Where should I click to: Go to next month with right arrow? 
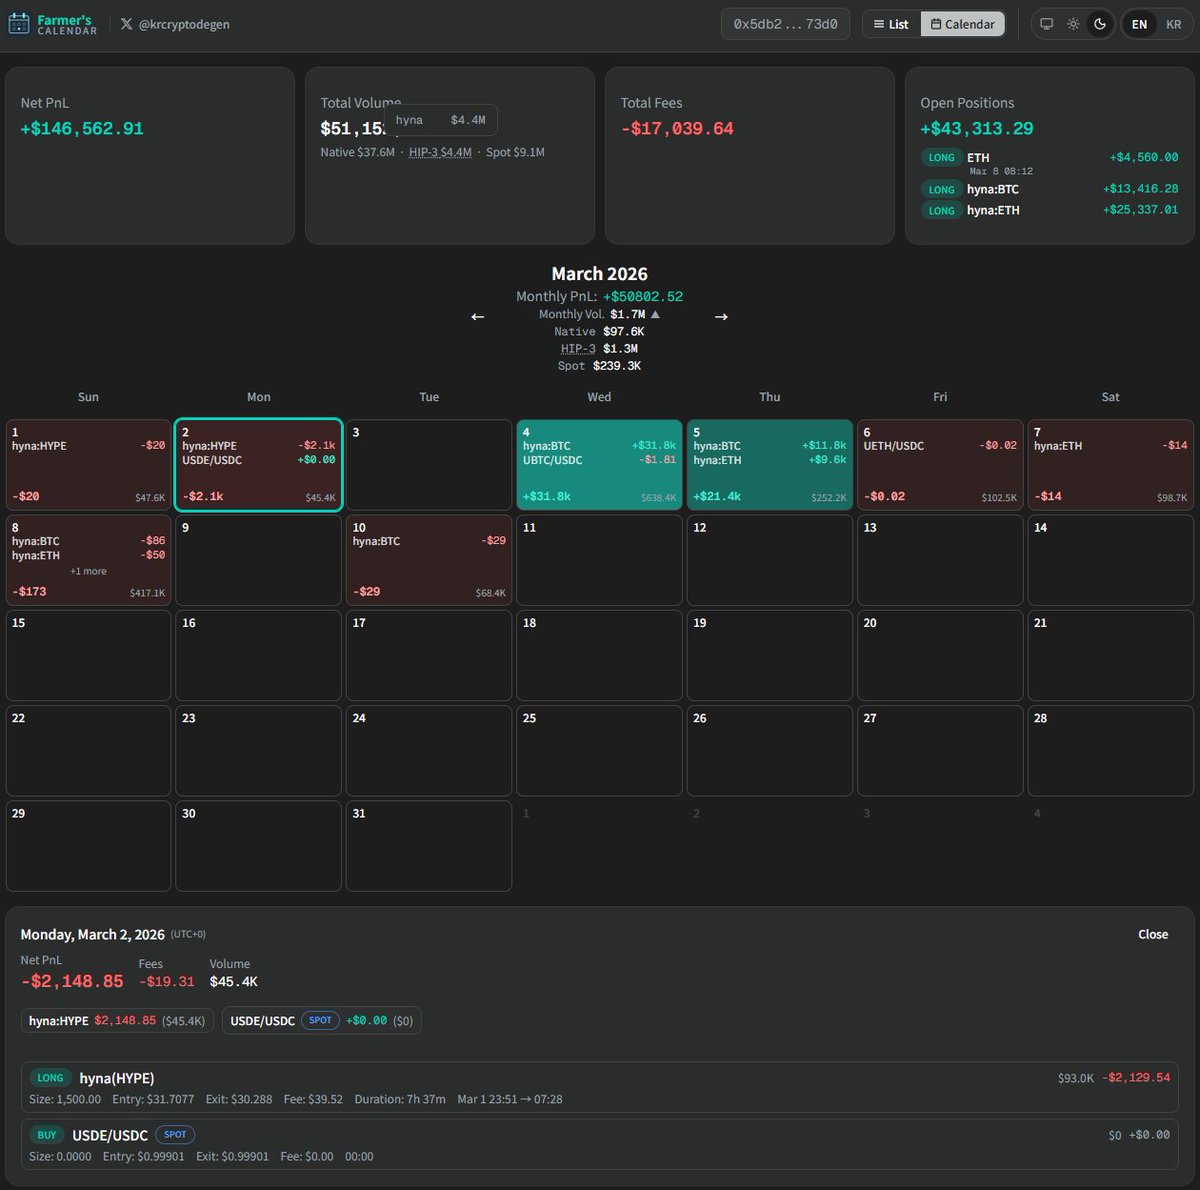pyautogui.click(x=721, y=316)
